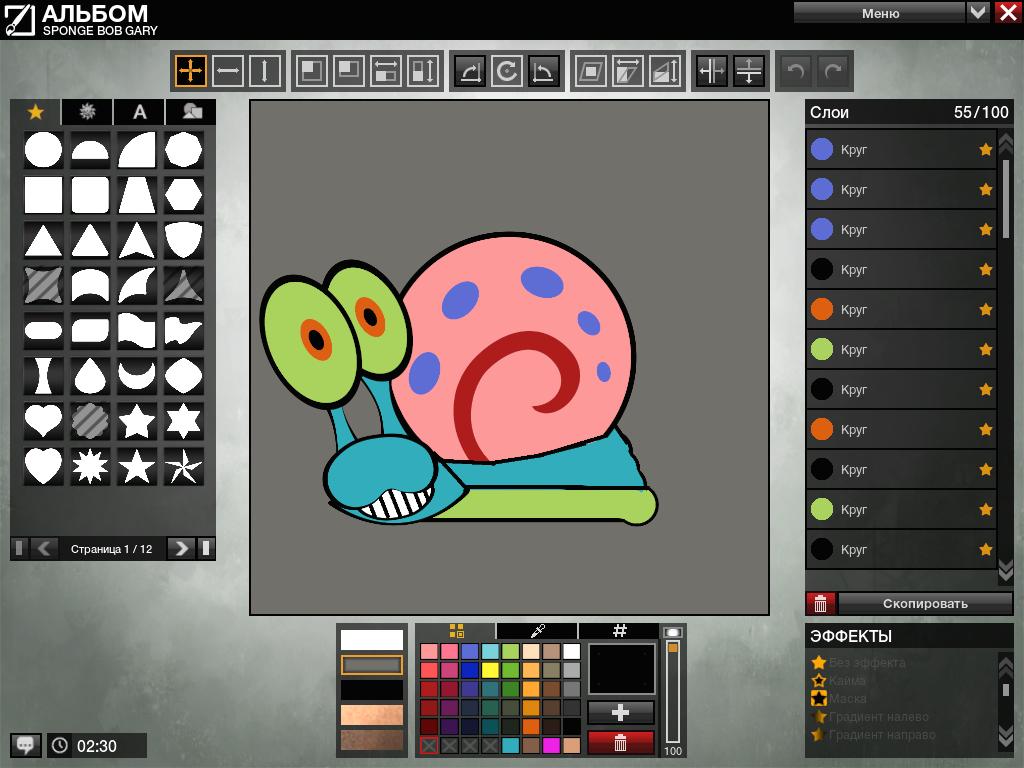Viewport: 1024px width, 768px height.
Task: Select the free move tool
Action: coord(190,71)
